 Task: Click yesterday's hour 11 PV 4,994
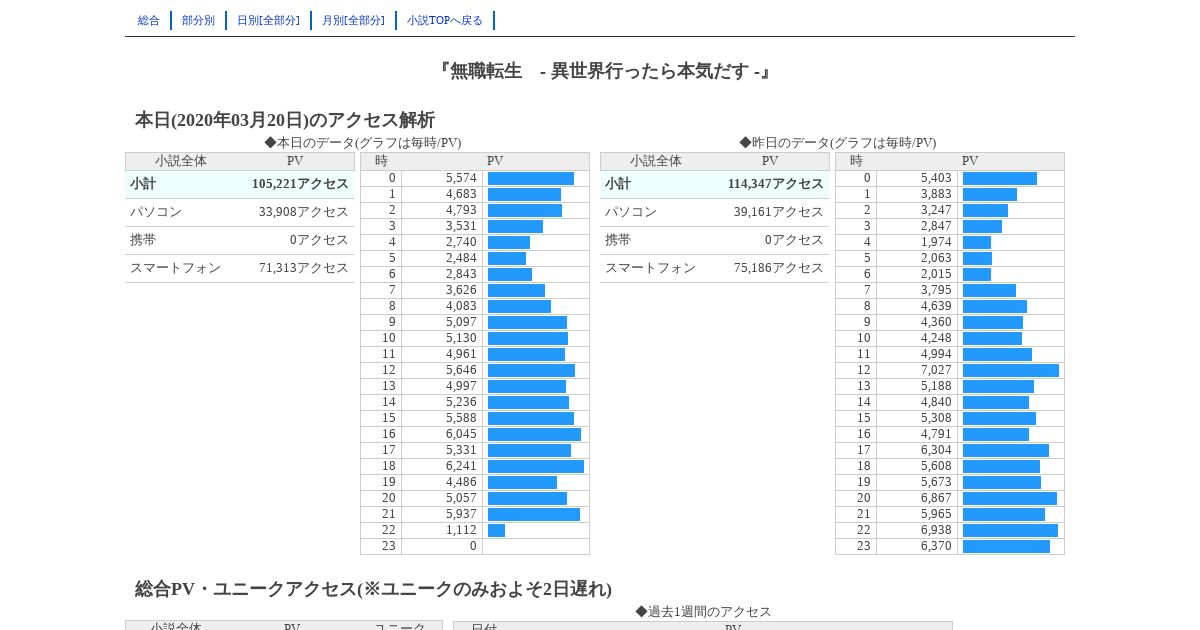pyautogui.click(x=936, y=354)
